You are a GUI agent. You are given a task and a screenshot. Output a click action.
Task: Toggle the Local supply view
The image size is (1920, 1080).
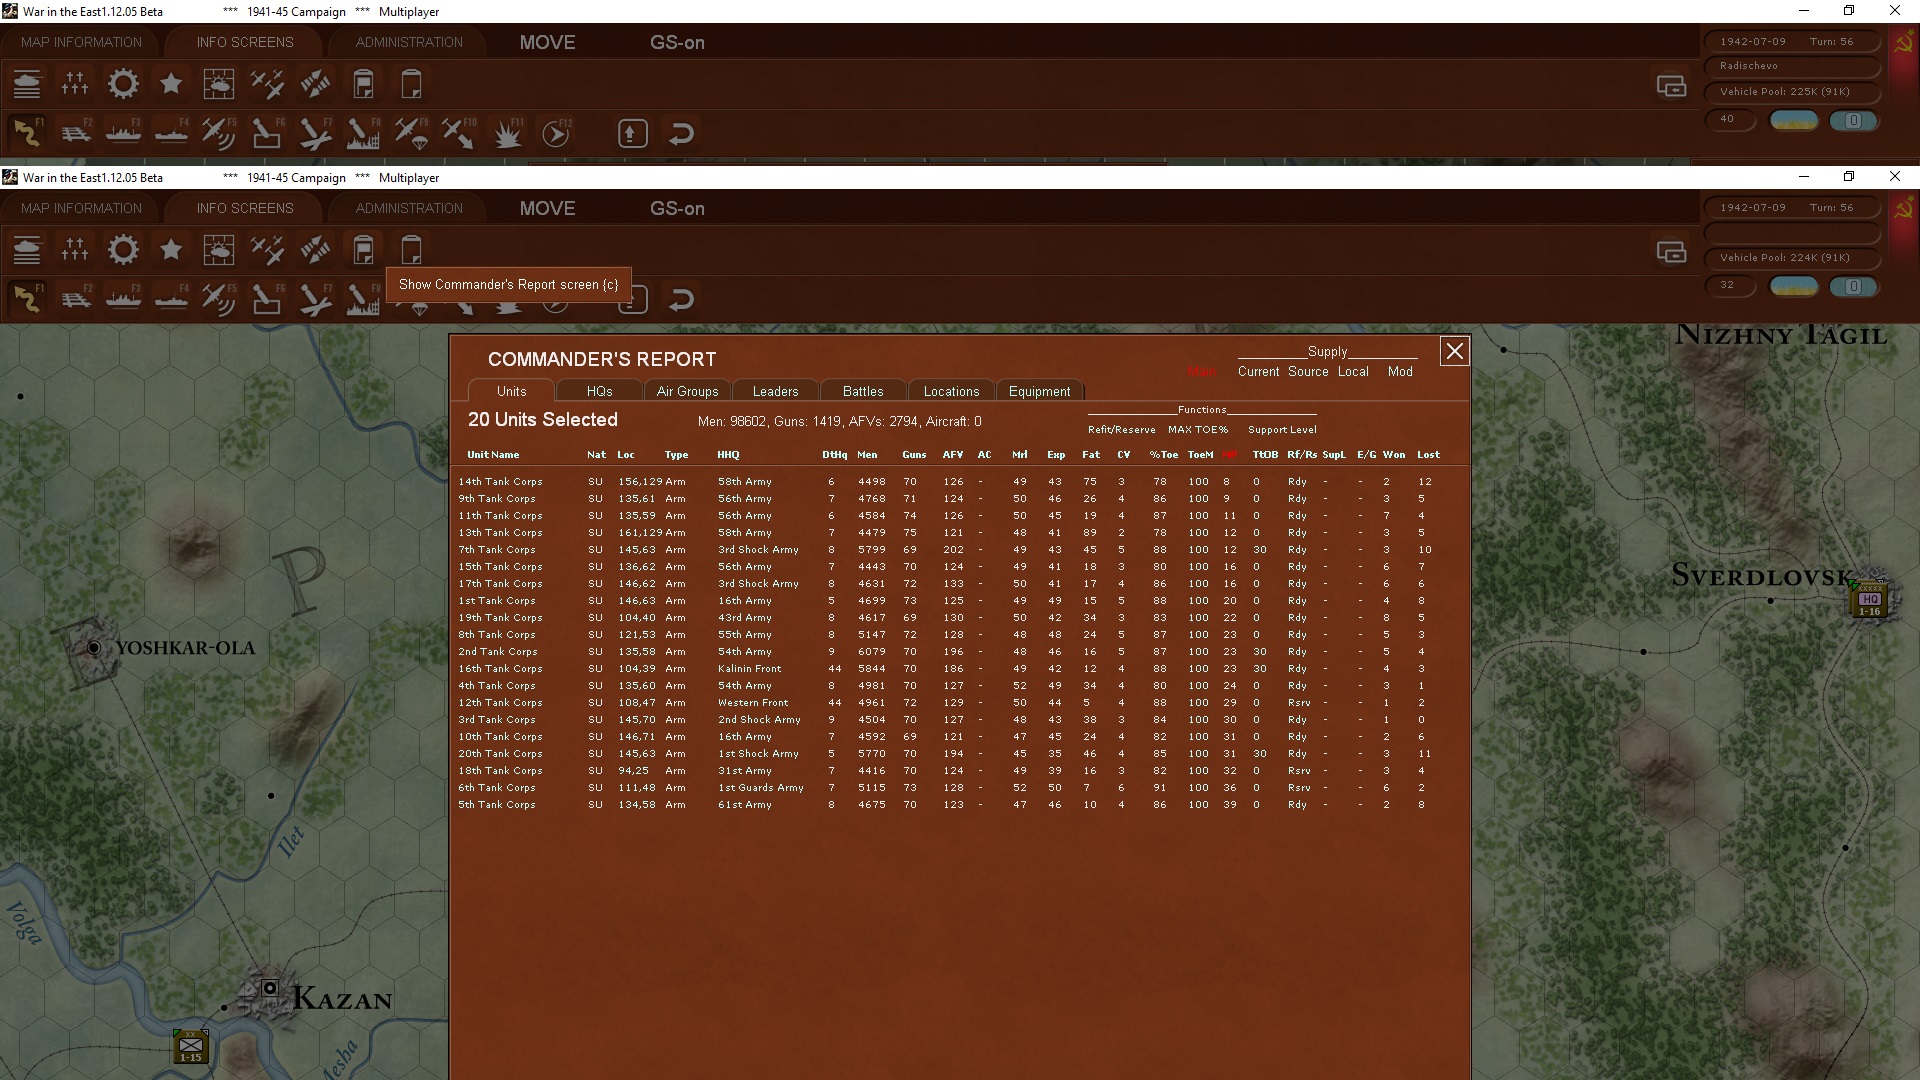pyautogui.click(x=1352, y=372)
